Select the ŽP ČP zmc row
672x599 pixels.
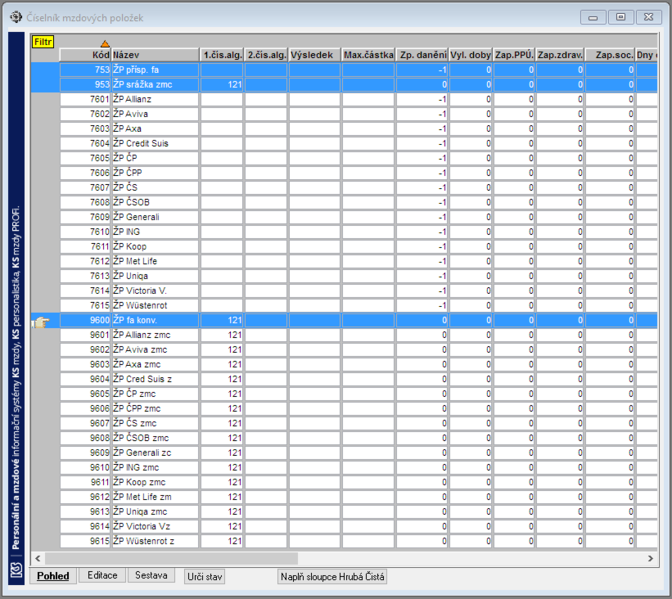(x=344, y=394)
